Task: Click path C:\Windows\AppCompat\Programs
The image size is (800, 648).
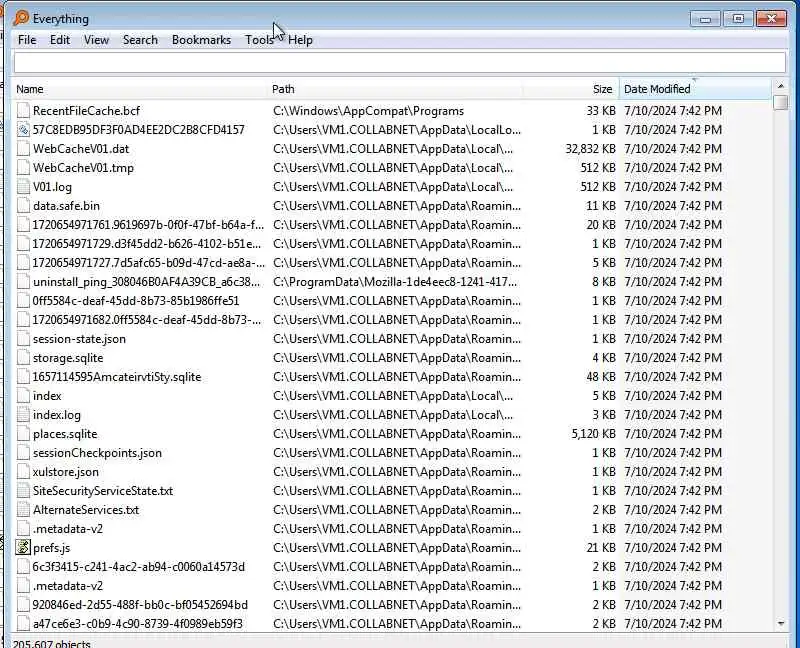Action: (x=368, y=111)
